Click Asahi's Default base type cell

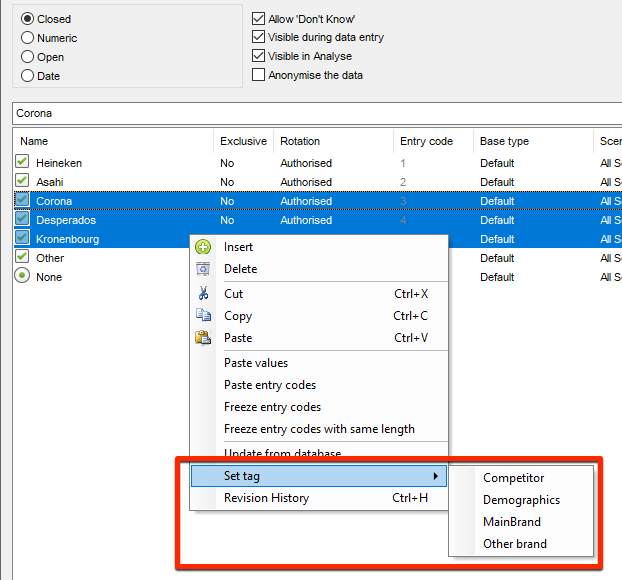497,182
